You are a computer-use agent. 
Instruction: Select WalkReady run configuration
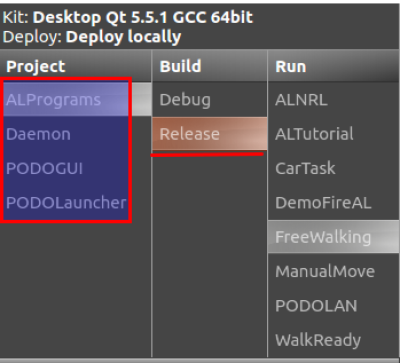pyautogui.click(x=333, y=340)
